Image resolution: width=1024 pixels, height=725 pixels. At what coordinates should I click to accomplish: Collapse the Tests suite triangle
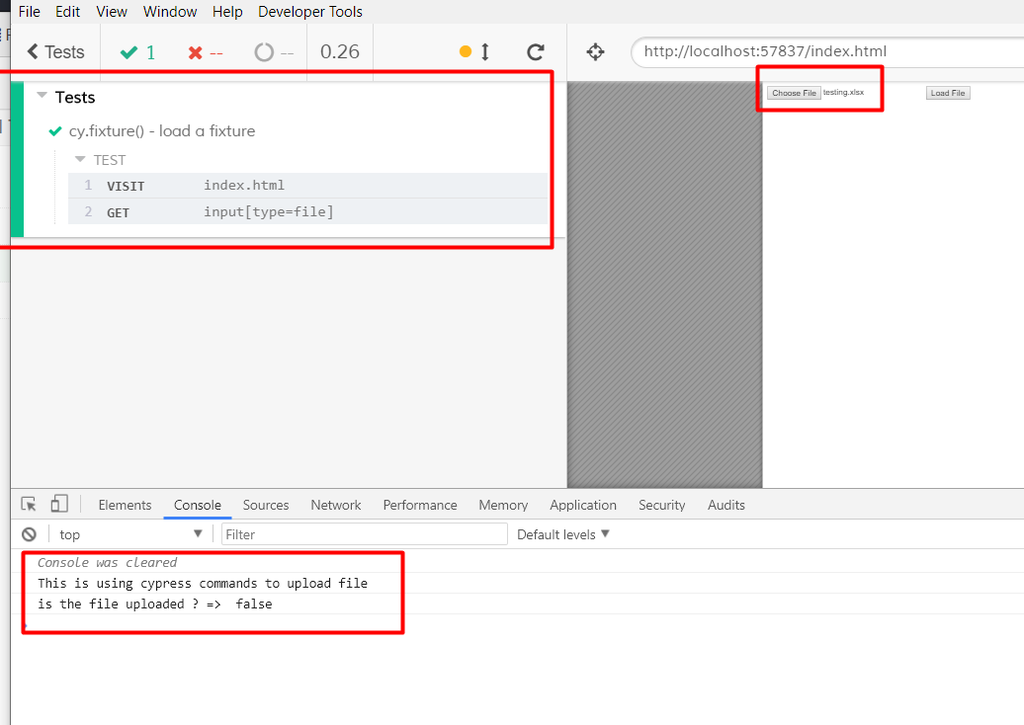click(42, 95)
